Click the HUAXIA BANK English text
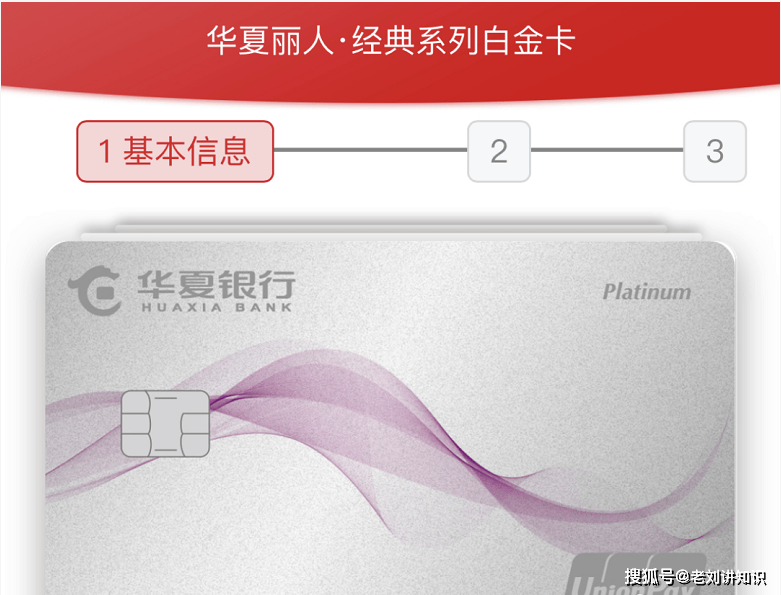This screenshot has width=781, height=595. pos(217,308)
